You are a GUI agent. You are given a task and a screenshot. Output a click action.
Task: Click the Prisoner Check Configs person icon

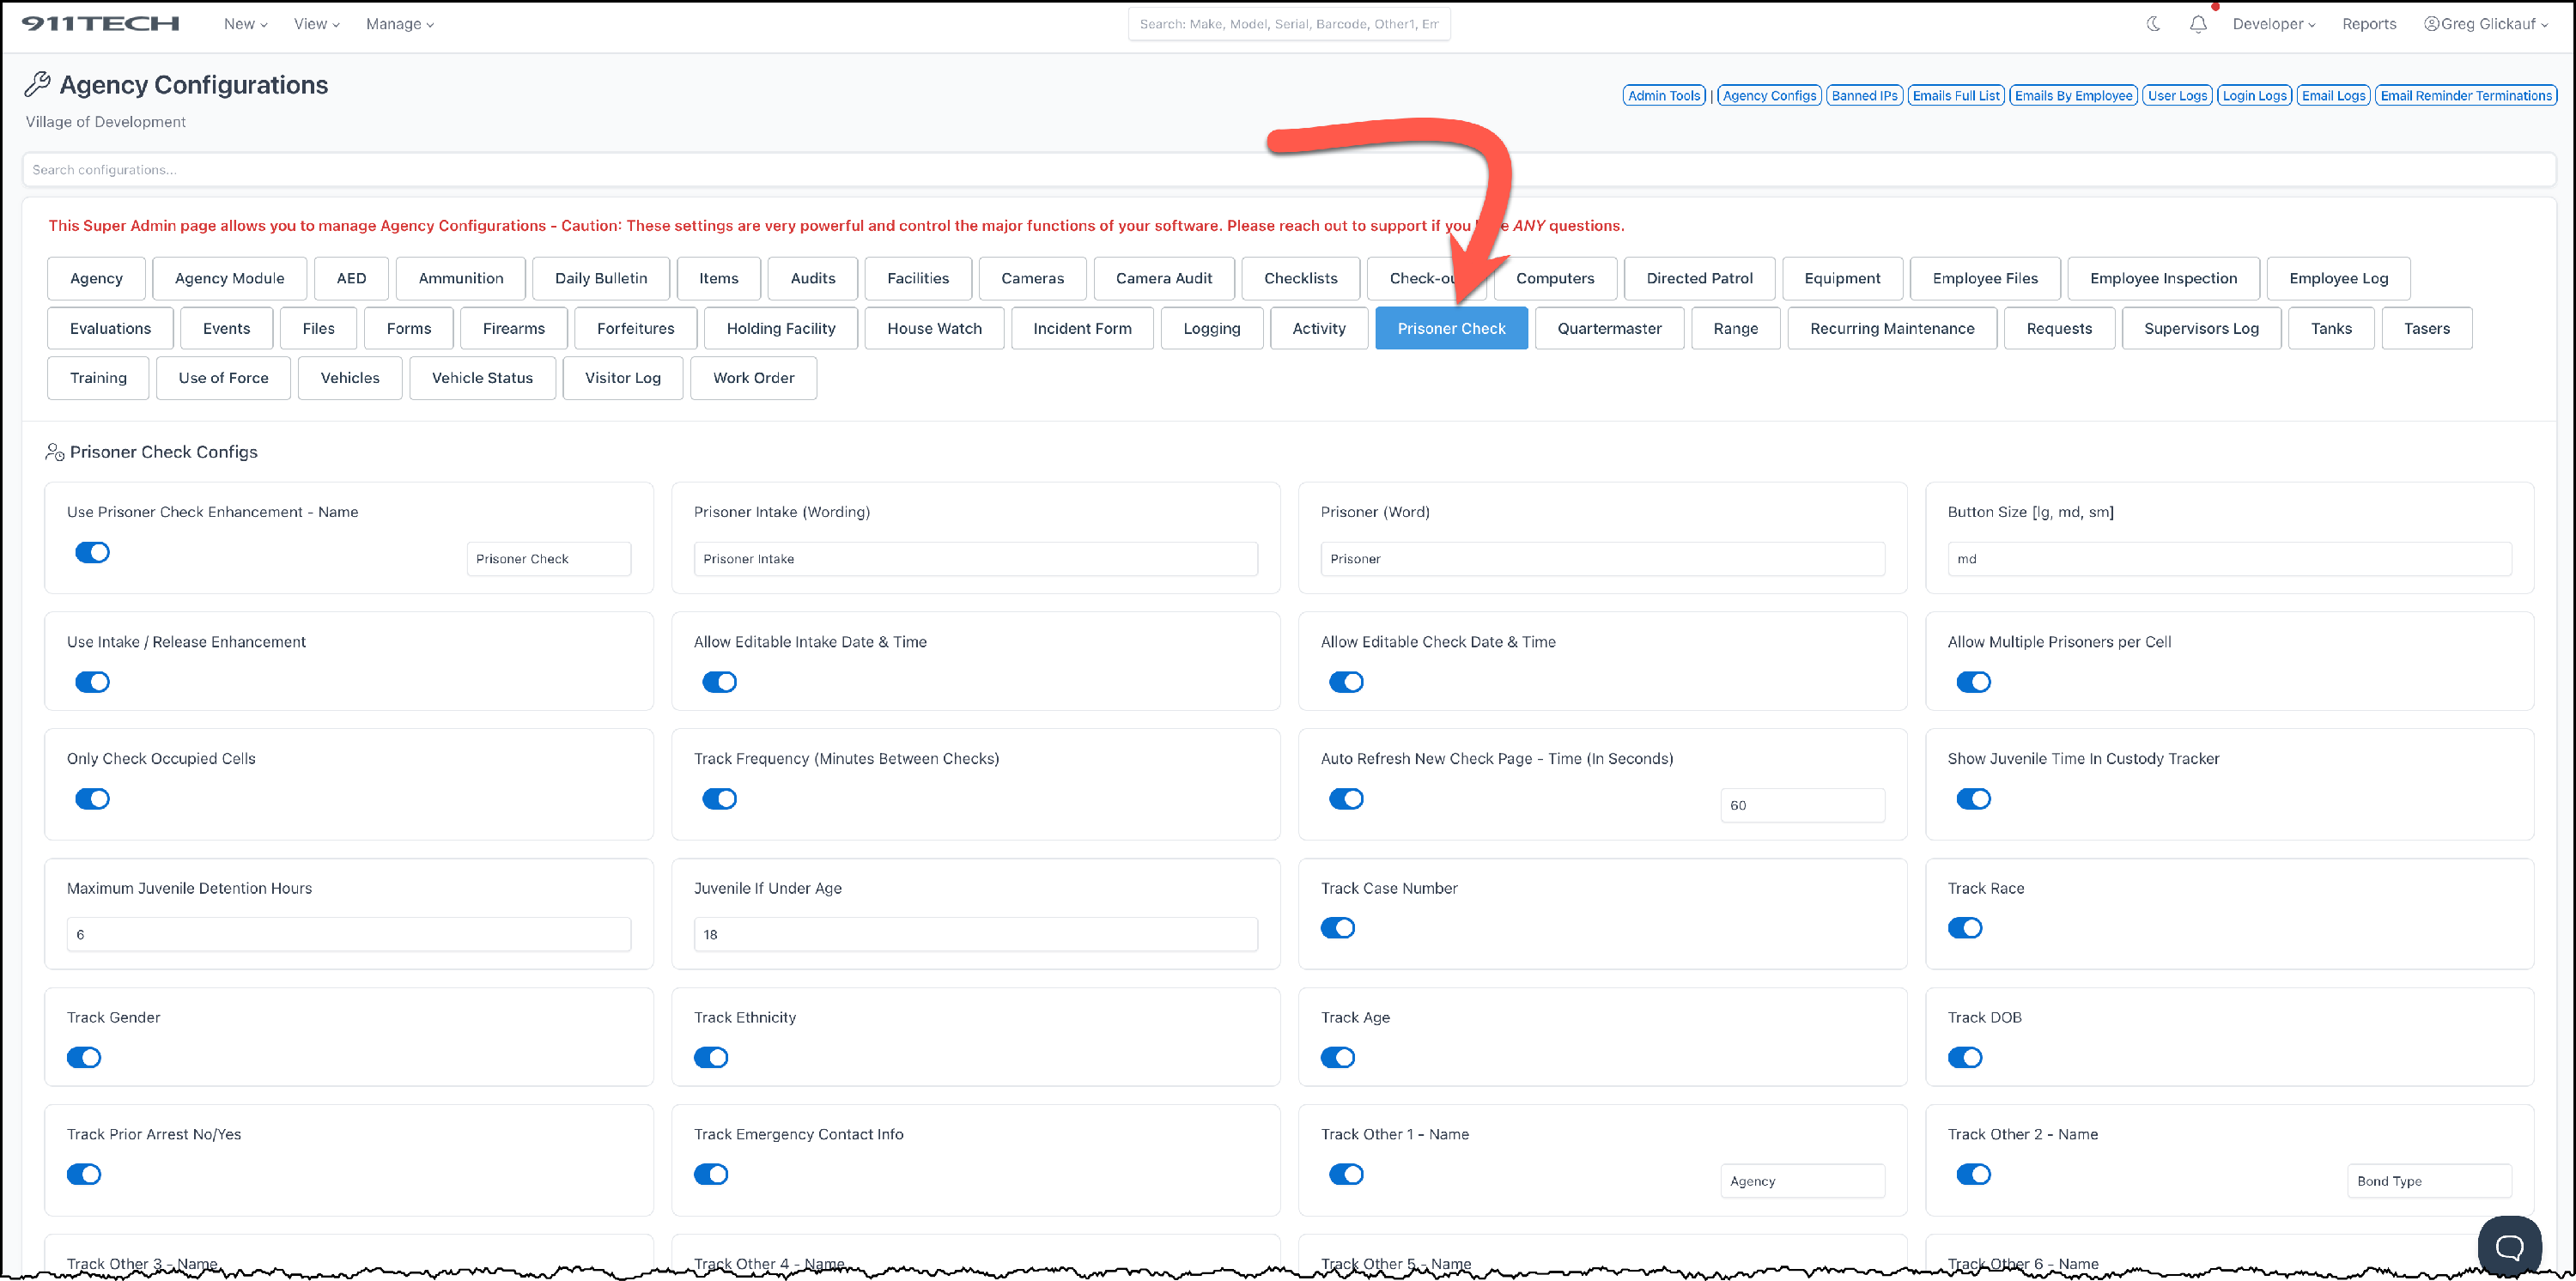click(54, 452)
